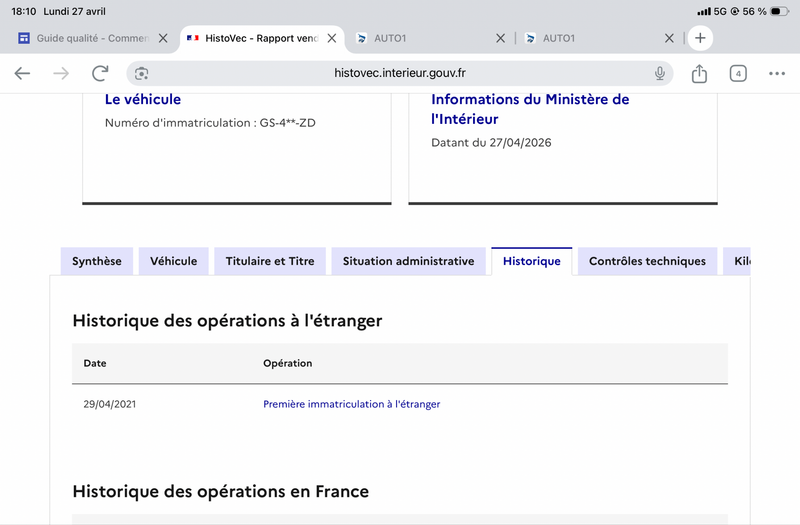This screenshot has width=800, height=525.
Task: Go back with the browser back arrow
Action: click(x=22, y=73)
